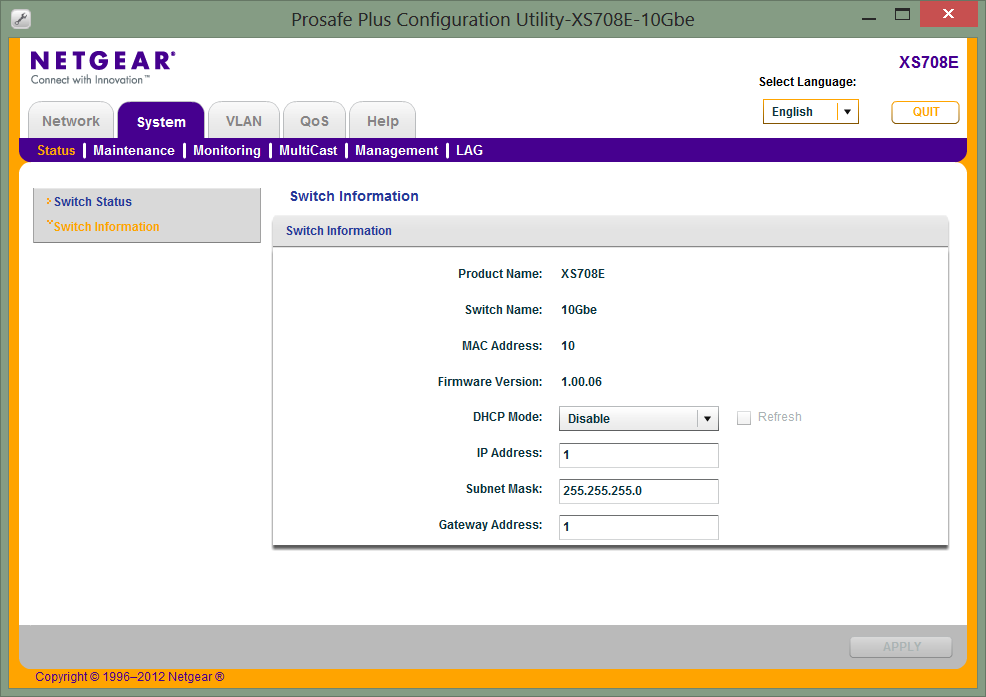Click the Netgear copyright text
The height and width of the screenshot is (697, 986).
click(130, 676)
